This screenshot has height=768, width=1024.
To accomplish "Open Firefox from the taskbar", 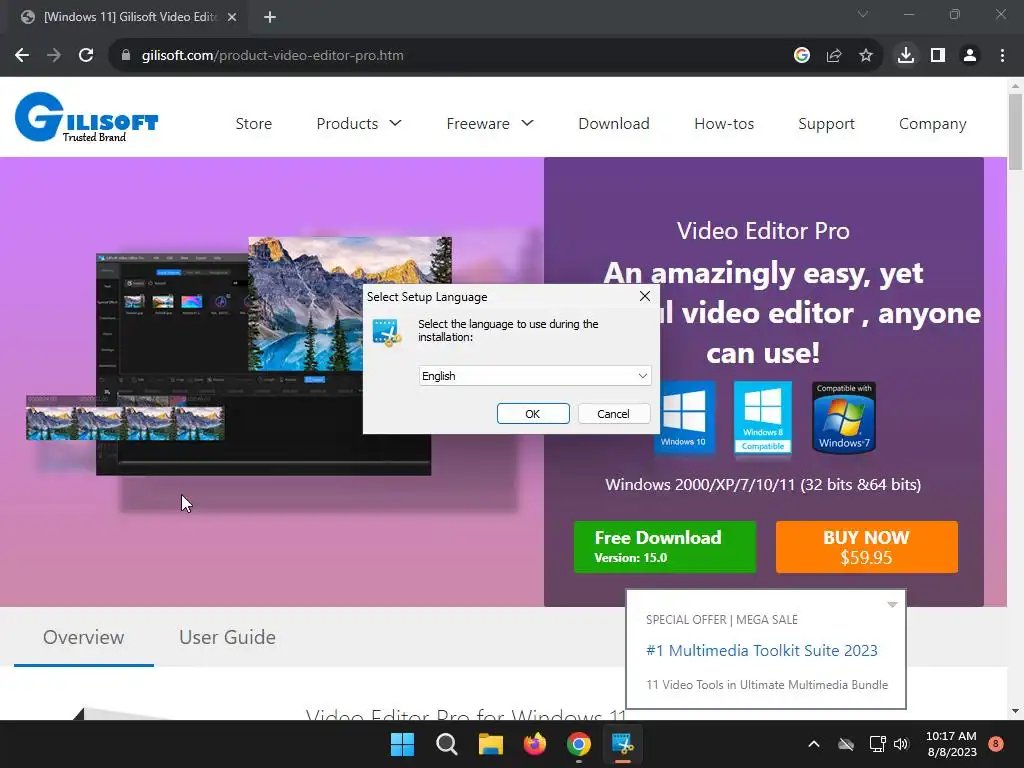I will [535, 744].
